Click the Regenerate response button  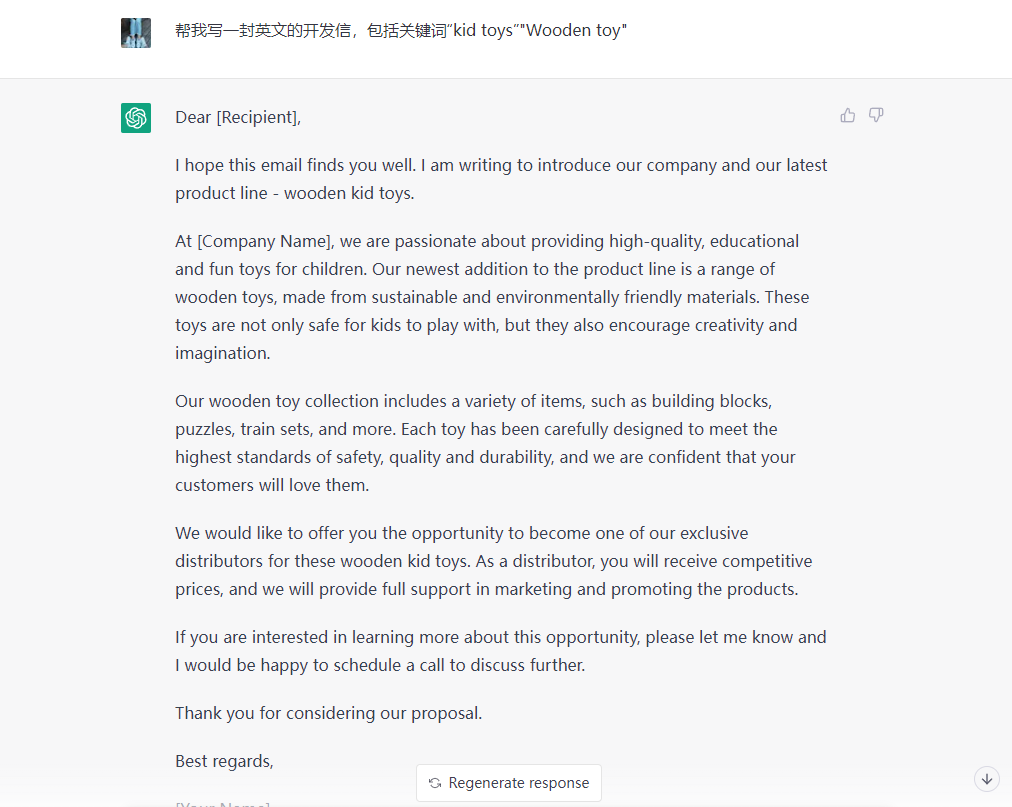pos(509,783)
